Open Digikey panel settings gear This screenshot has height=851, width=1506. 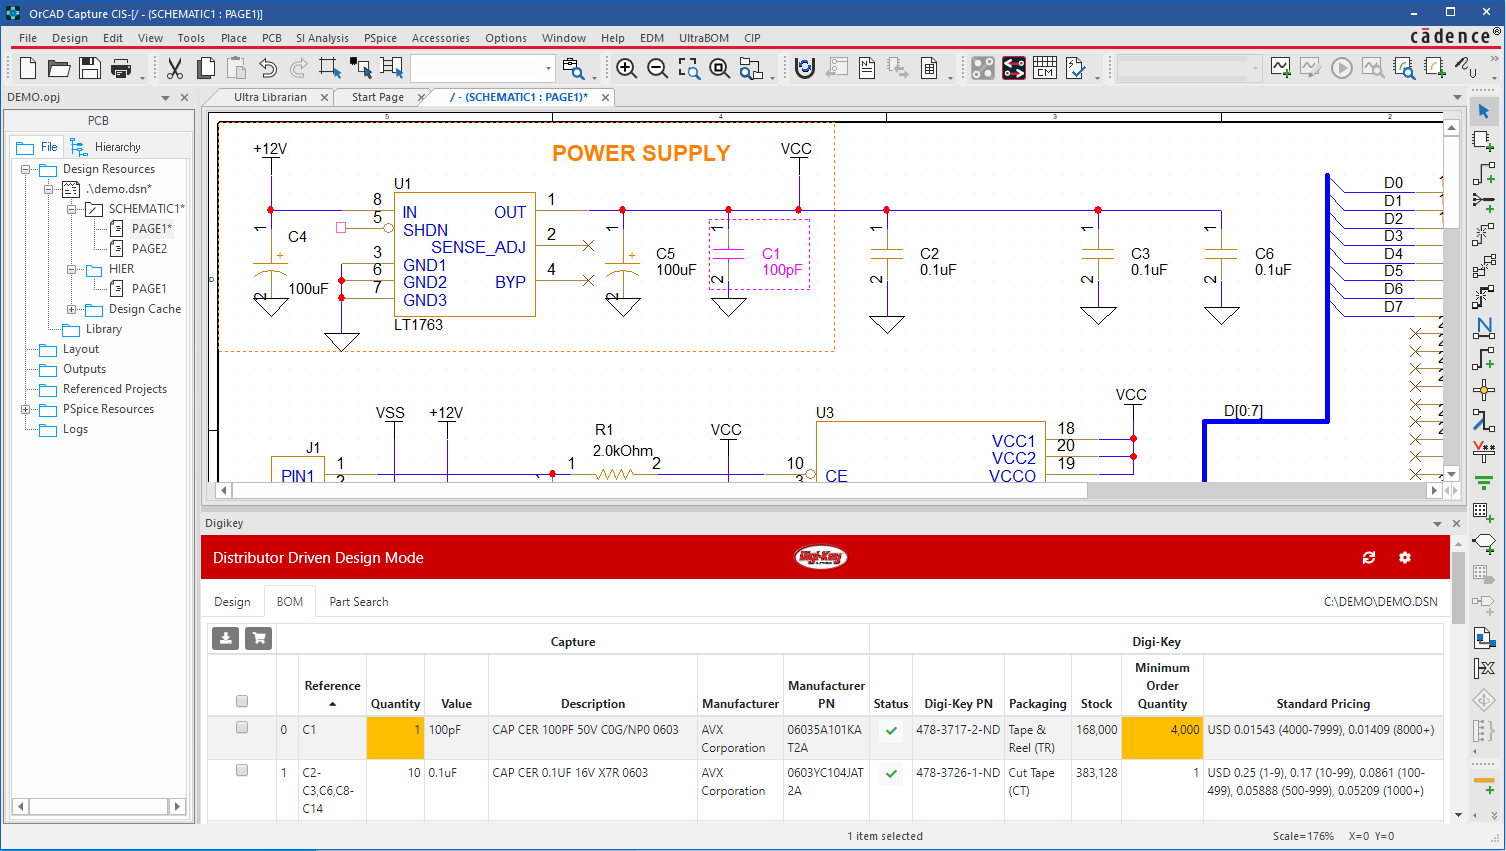[x=1405, y=557]
